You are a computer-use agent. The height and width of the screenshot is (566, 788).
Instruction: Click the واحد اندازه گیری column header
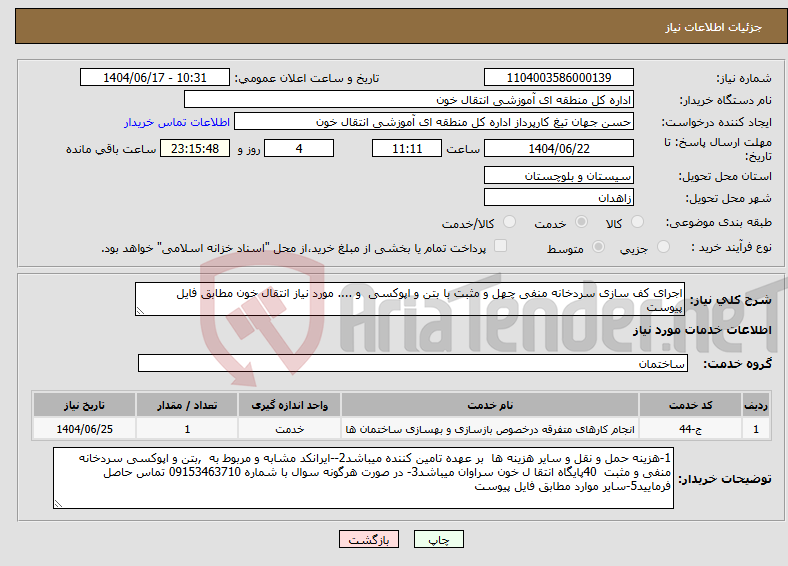pos(289,405)
